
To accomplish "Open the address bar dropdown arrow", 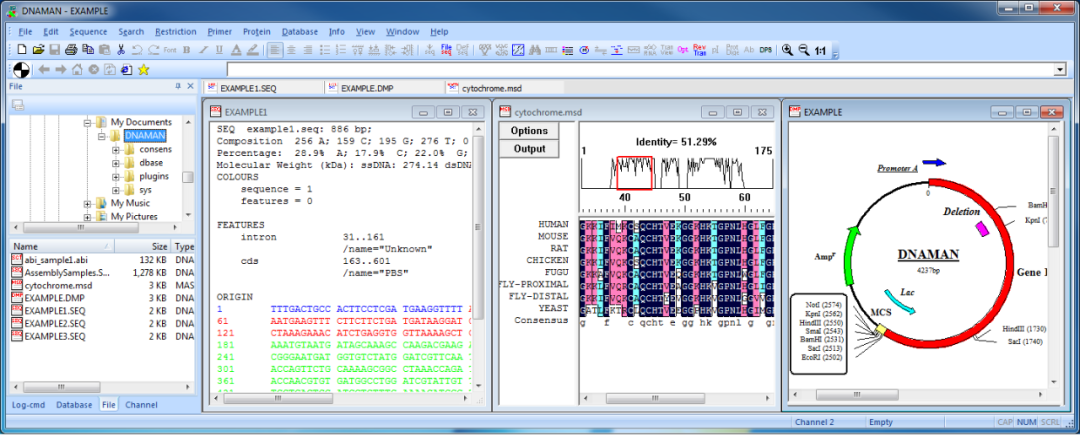I will (x=1060, y=69).
